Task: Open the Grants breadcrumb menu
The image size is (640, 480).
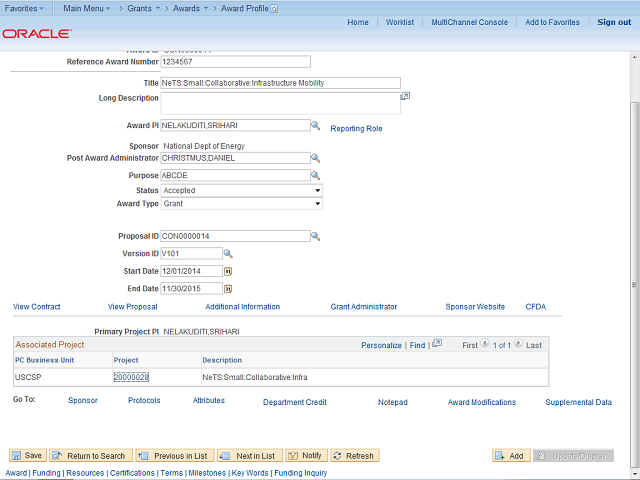Action: (144, 7)
